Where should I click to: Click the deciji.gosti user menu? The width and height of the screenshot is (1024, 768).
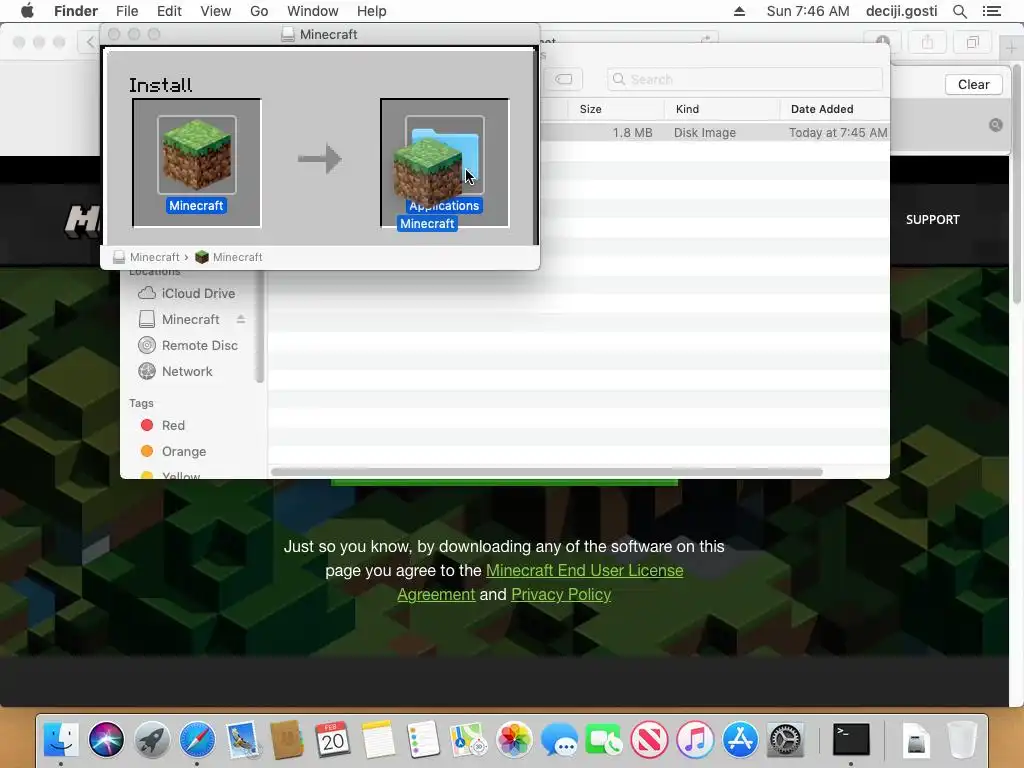pos(901,11)
